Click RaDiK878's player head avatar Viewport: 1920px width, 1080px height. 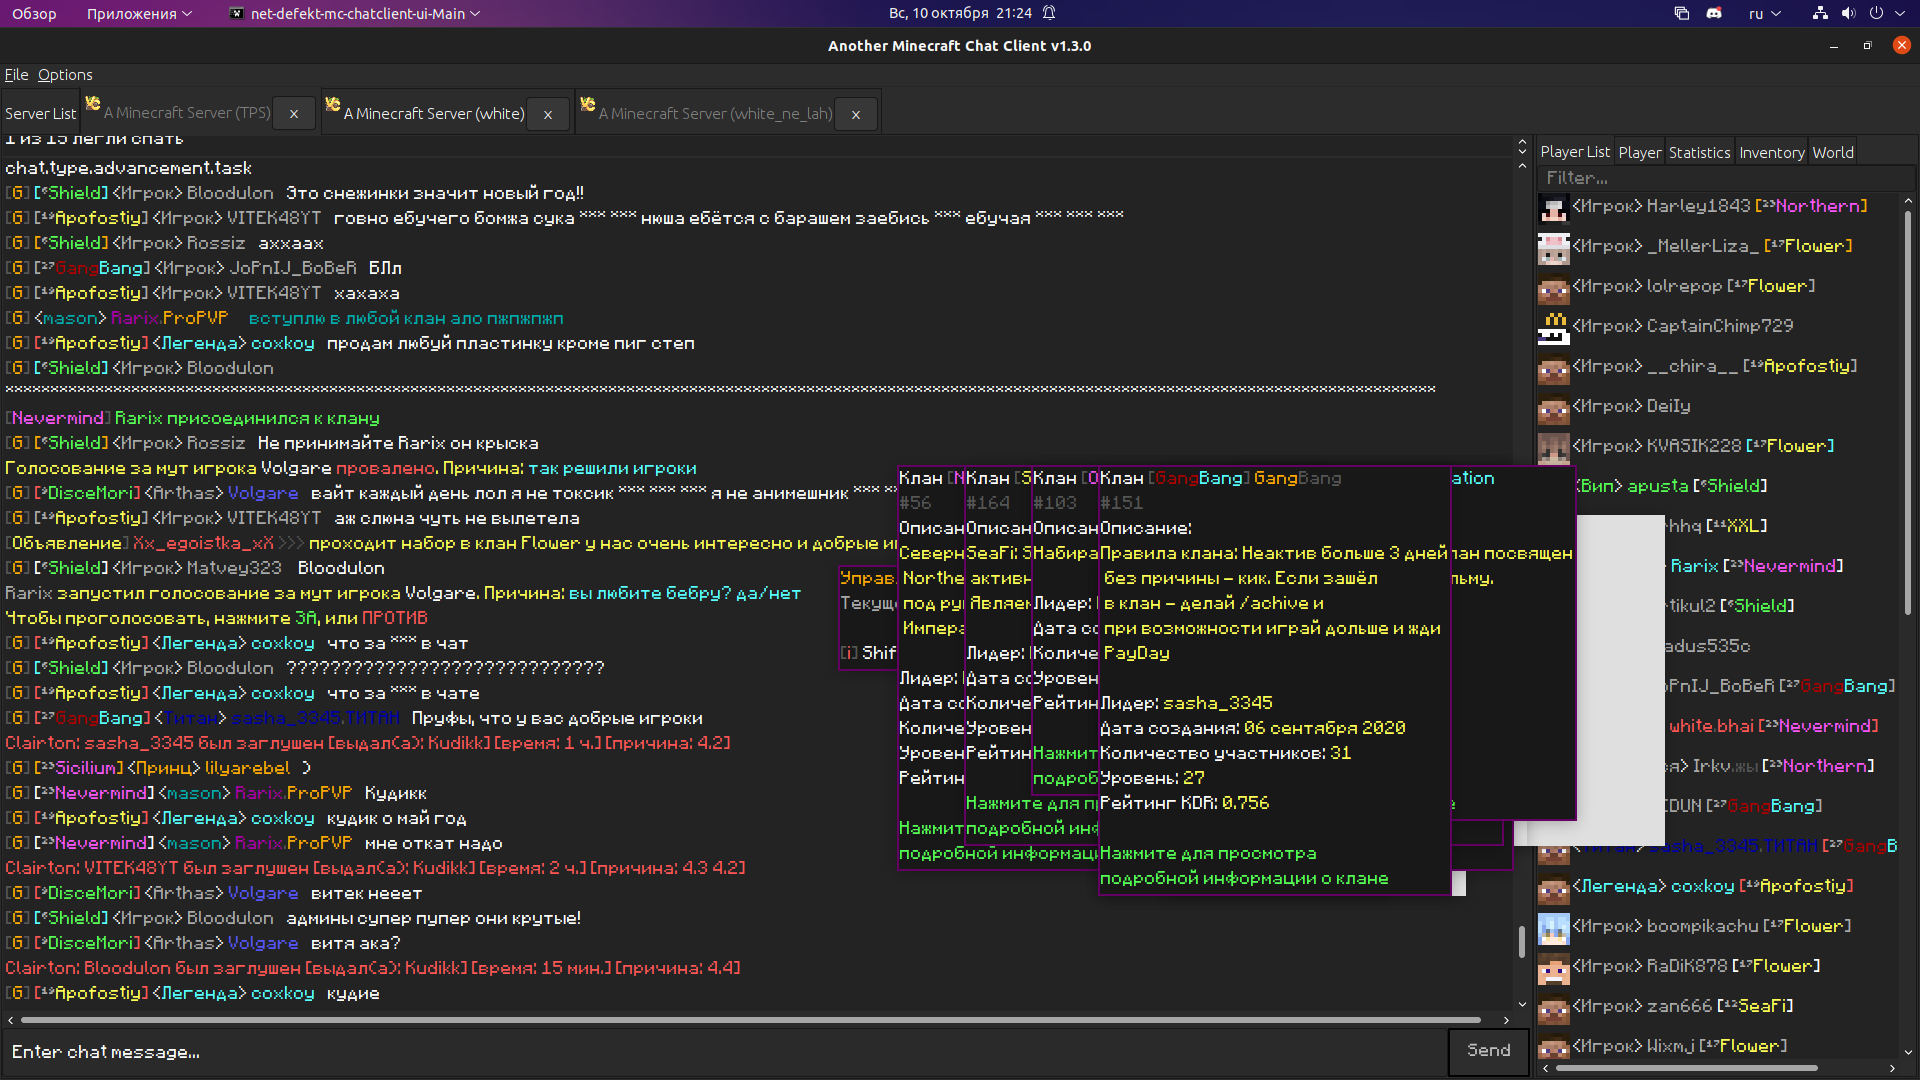(x=1553, y=968)
